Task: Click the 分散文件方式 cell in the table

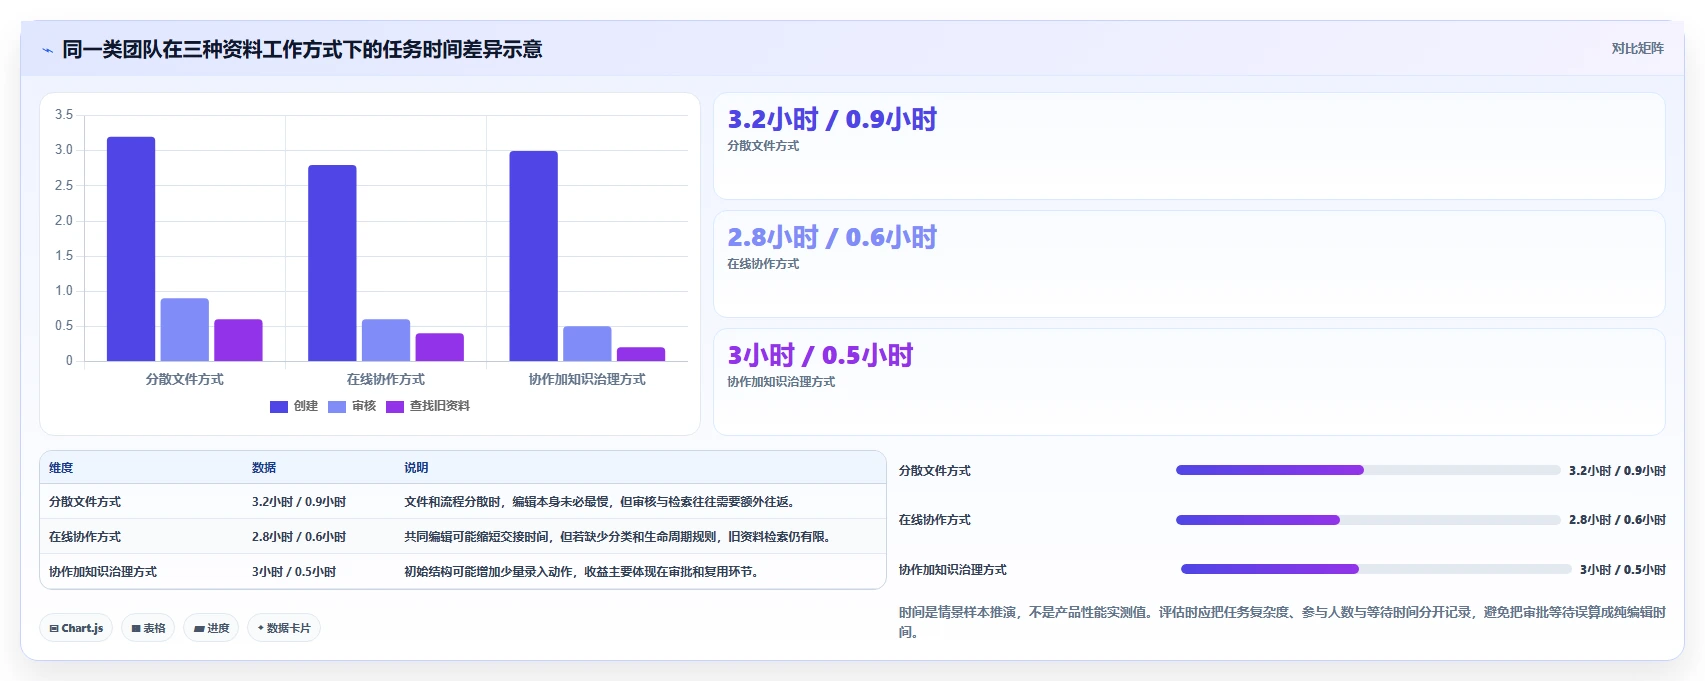Action: click(x=85, y=502)
